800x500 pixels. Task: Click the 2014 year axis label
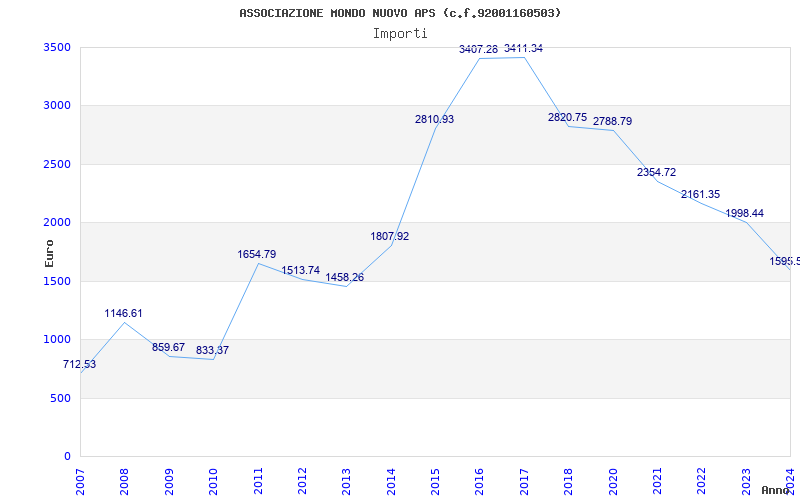[391, 482]
